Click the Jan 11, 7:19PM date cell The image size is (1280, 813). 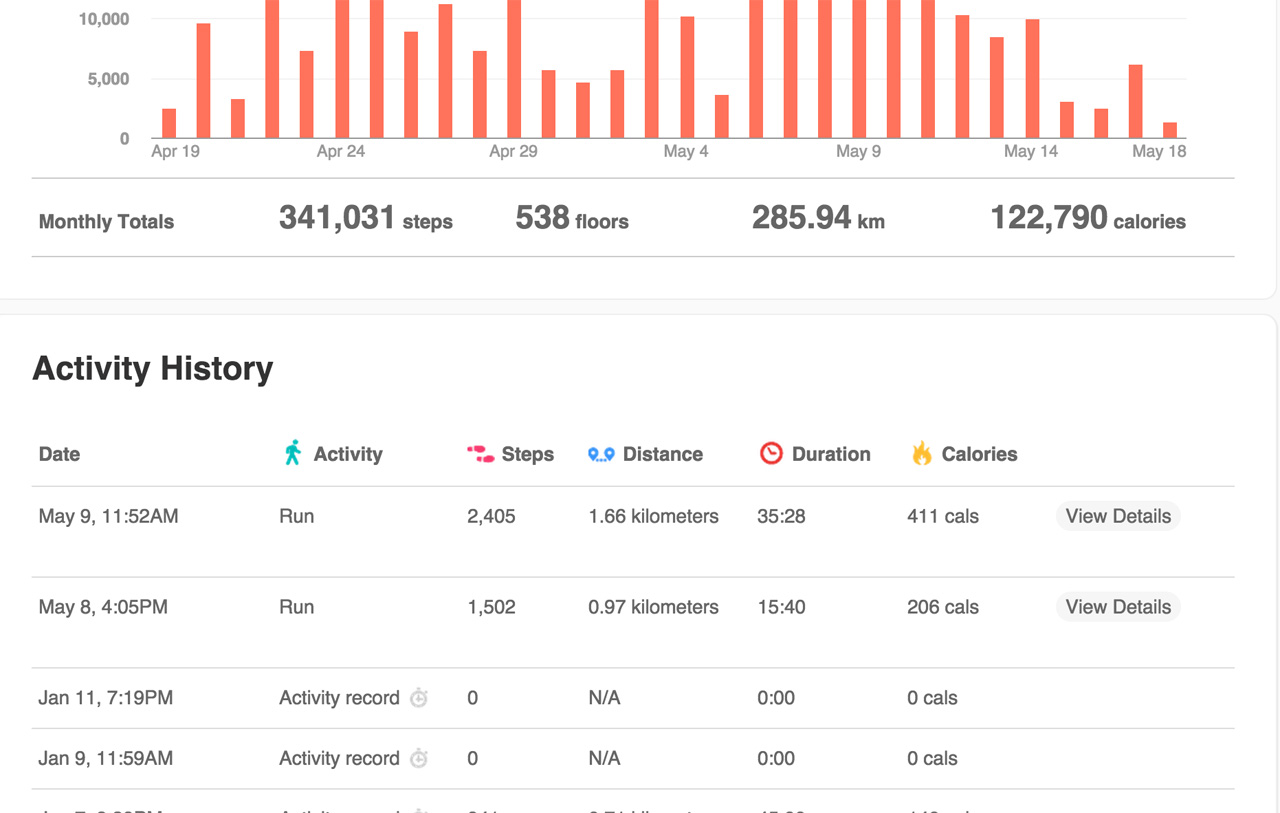106,698
